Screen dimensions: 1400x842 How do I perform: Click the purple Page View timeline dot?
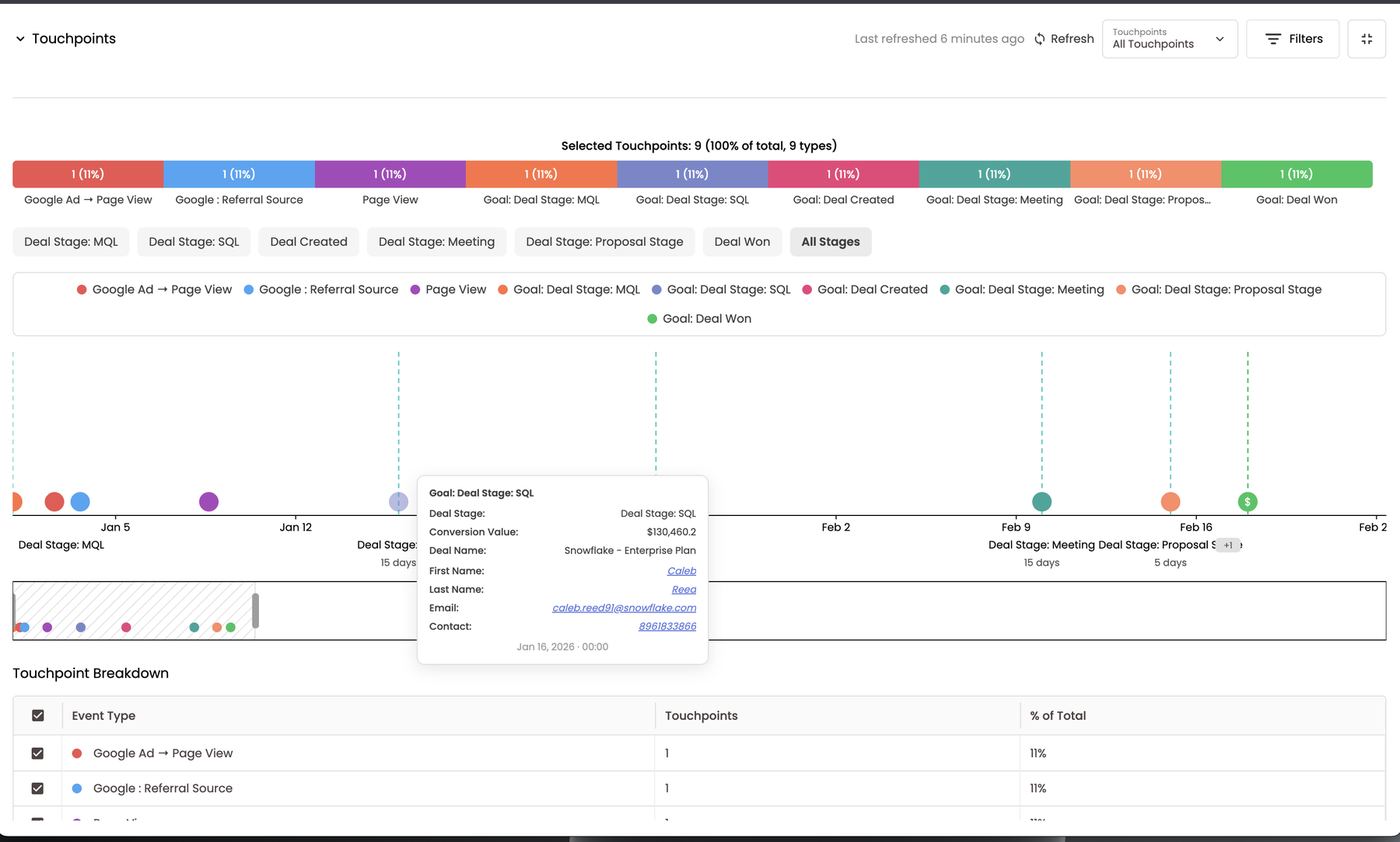[208, 502]
